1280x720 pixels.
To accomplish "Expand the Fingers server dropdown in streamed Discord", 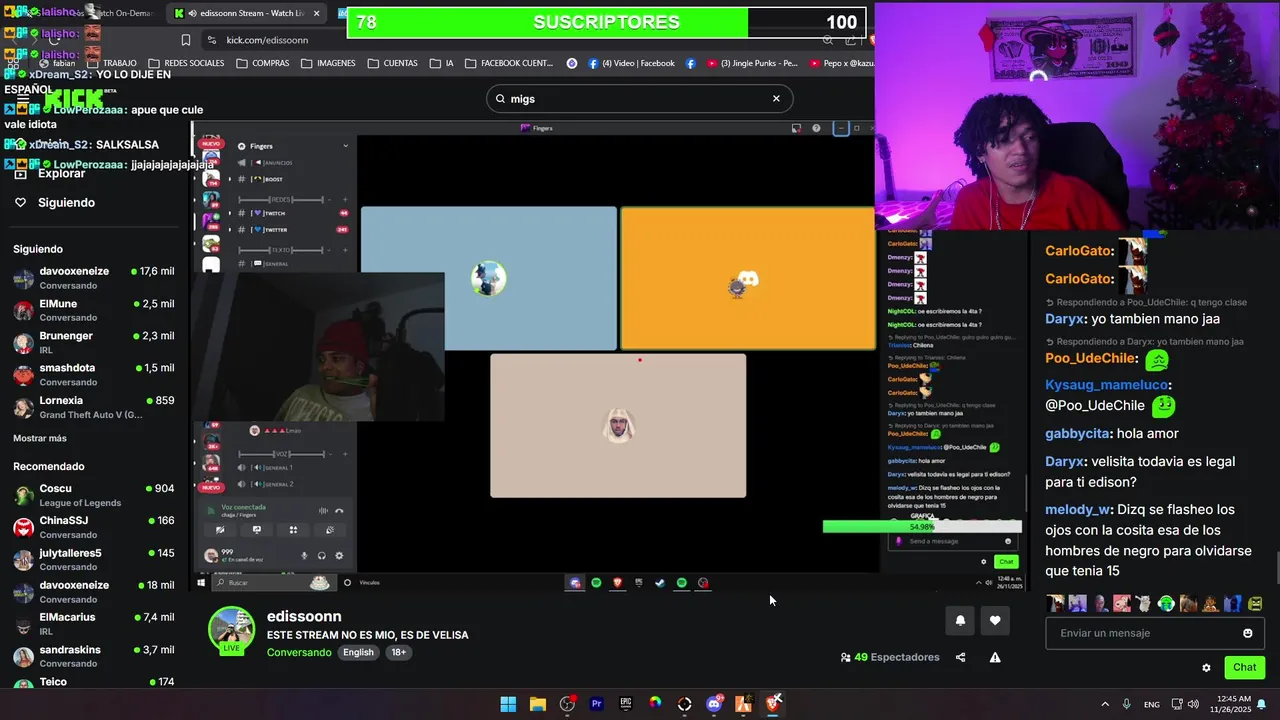I will [346, 146].
